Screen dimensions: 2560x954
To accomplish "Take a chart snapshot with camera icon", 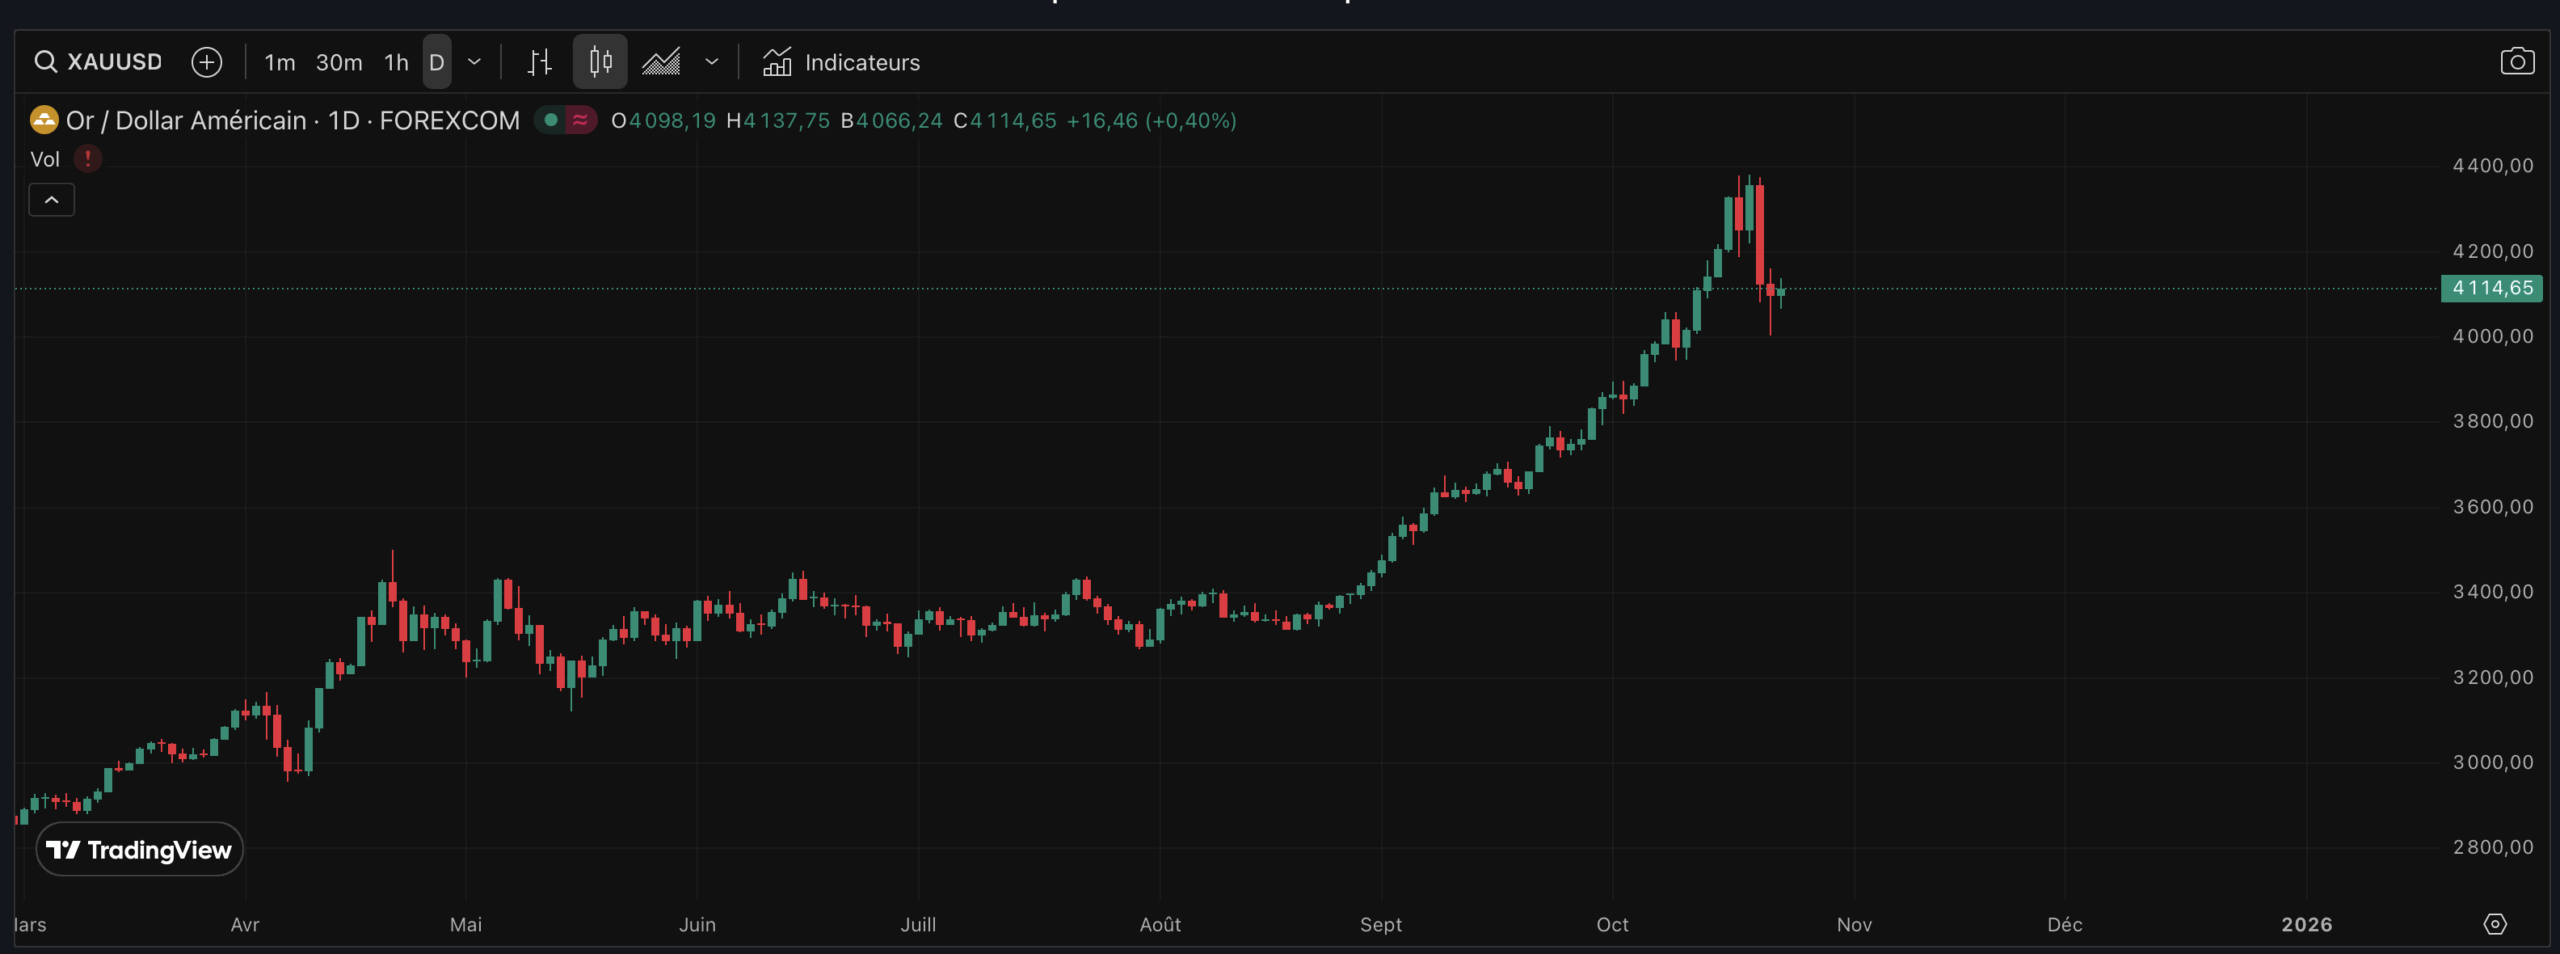I will pyautogui.click(x=2517, y=62).
